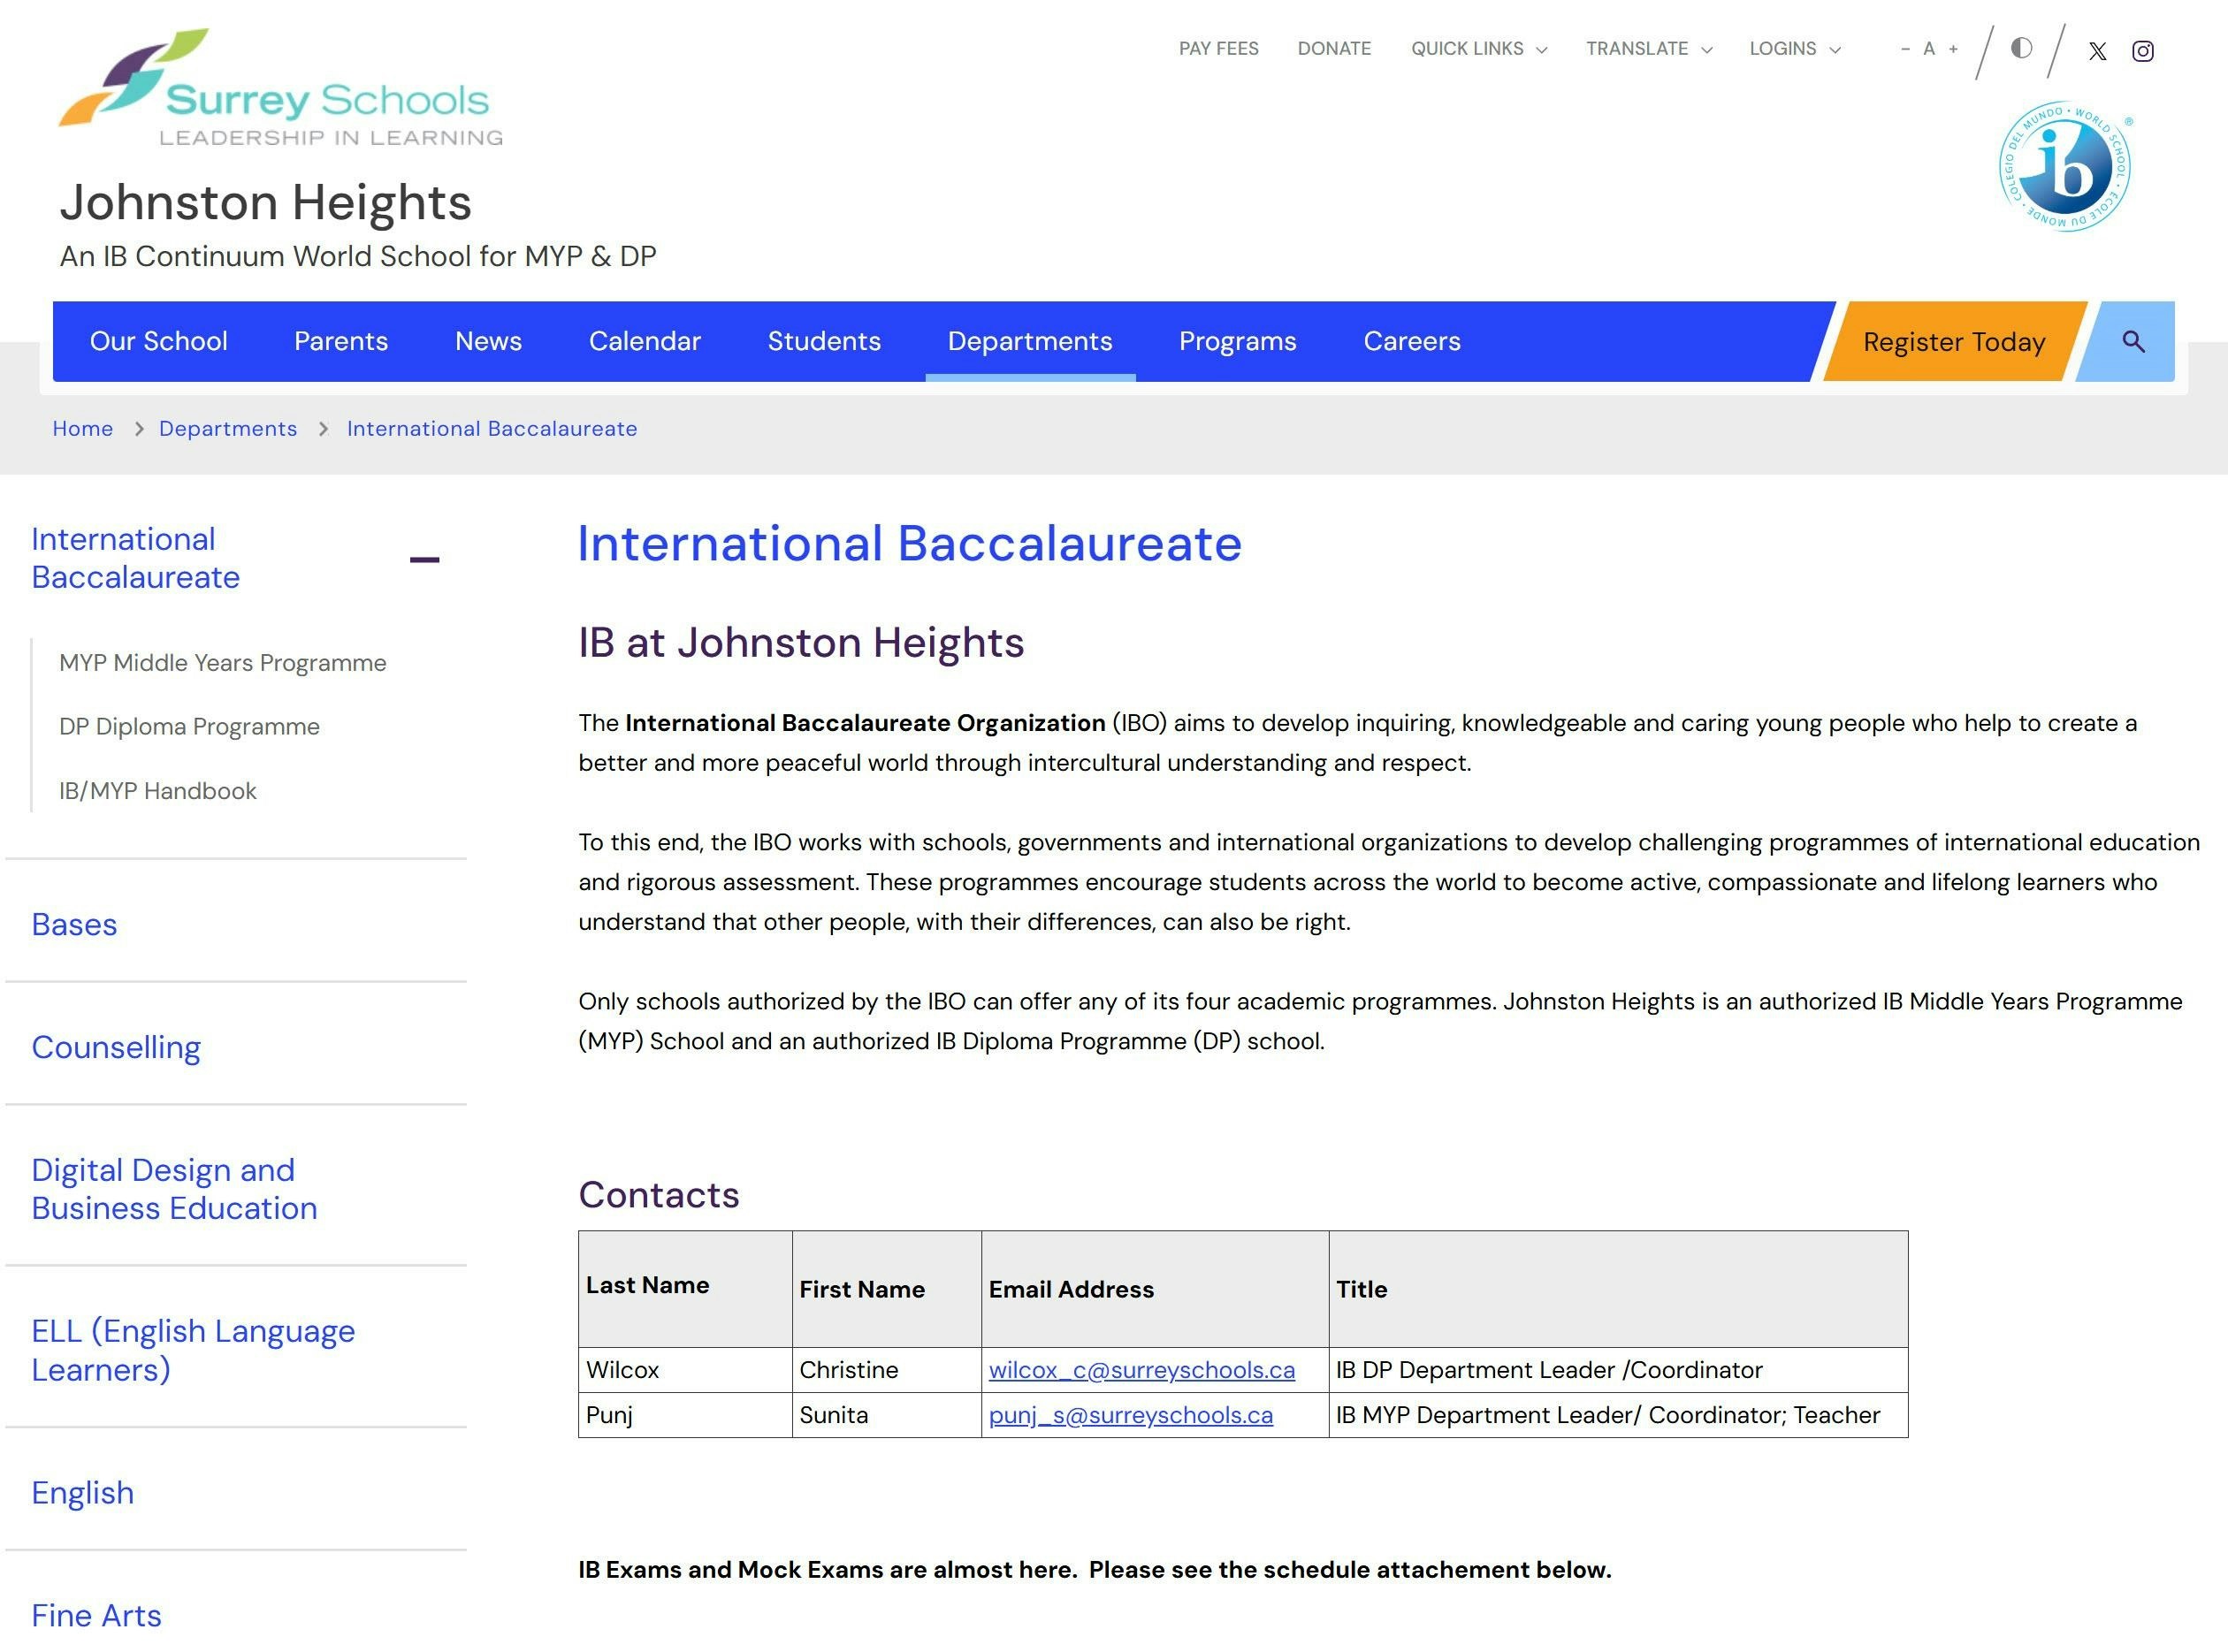
Task: Click the IB DP Department Leader /Coordinator cell
Action: coord(1618,1370)
